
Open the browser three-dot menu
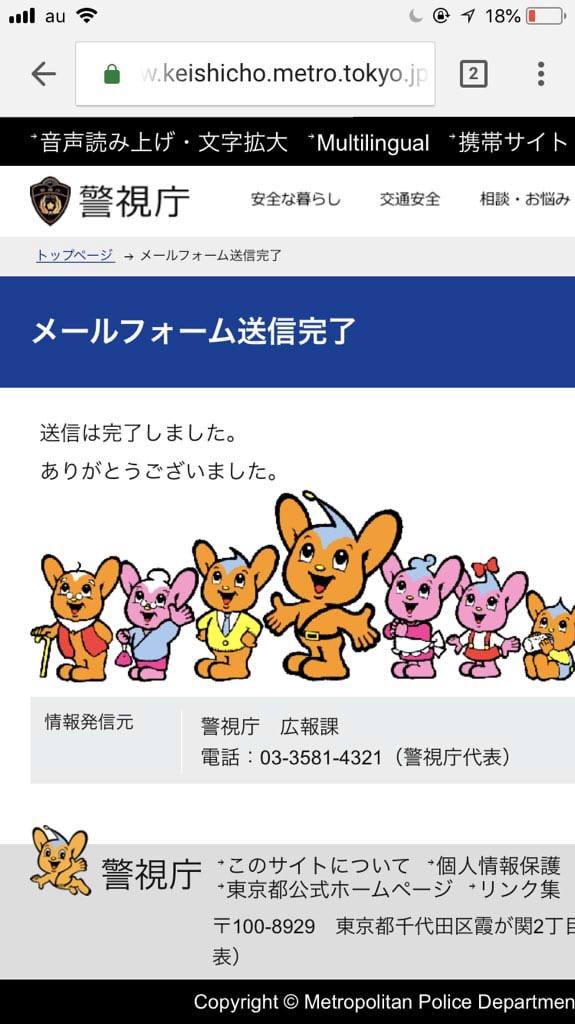click(540, 74)
